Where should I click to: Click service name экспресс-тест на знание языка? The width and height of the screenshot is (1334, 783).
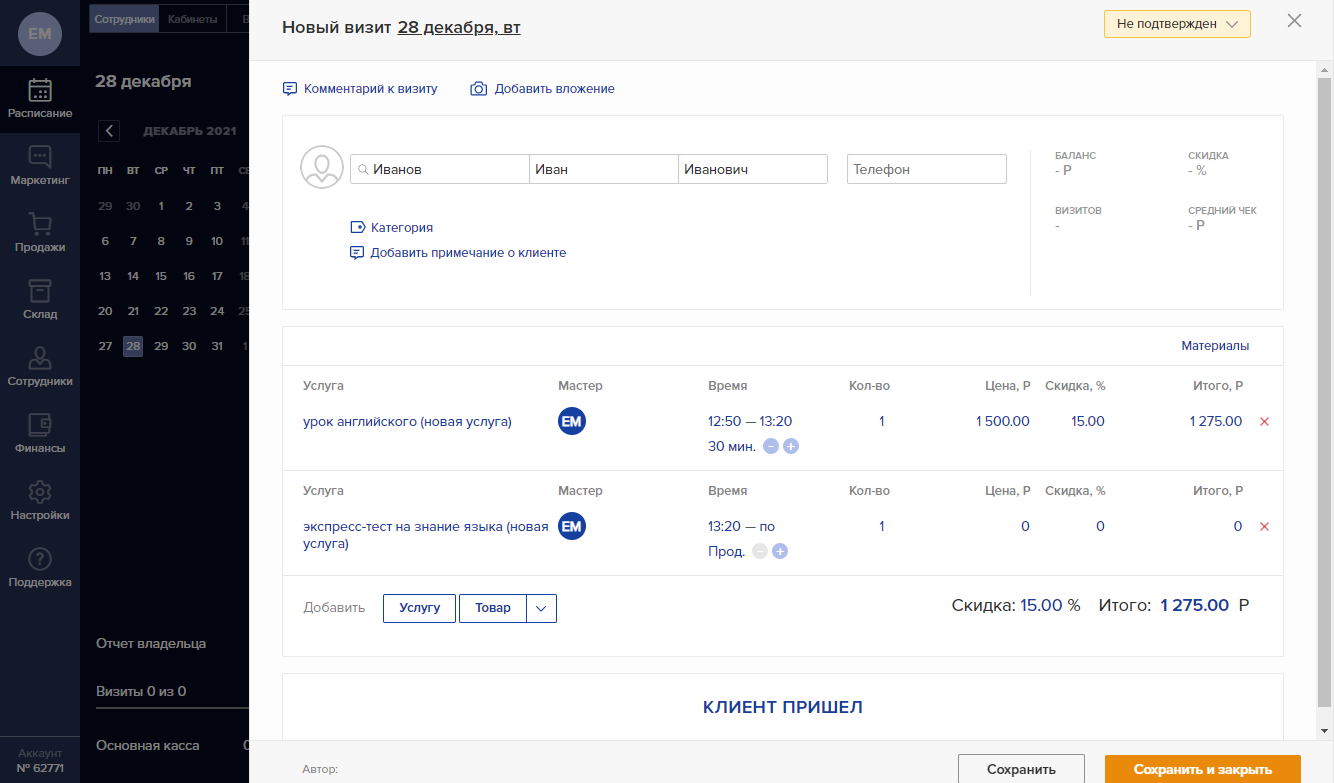pyautogui.click(x=426, y=535)
